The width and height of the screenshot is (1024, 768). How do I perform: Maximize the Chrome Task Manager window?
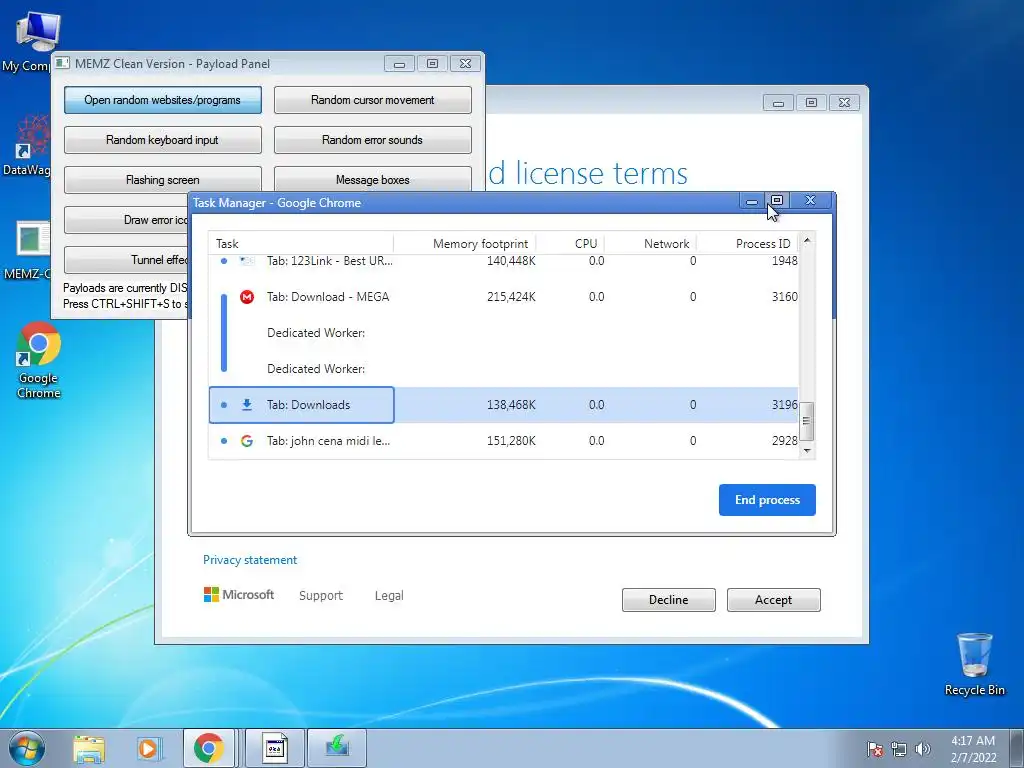tap(777, 200)
